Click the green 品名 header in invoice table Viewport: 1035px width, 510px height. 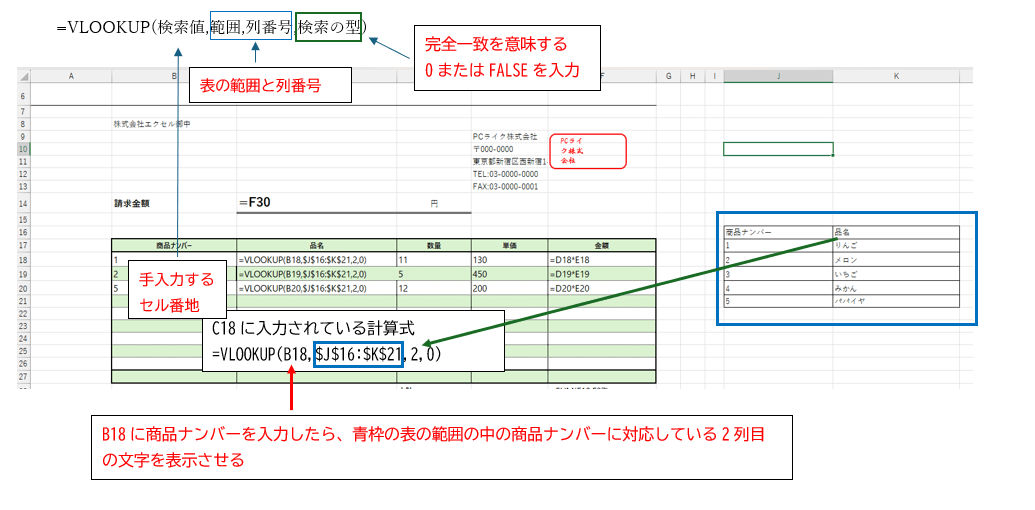pos(317,245)
